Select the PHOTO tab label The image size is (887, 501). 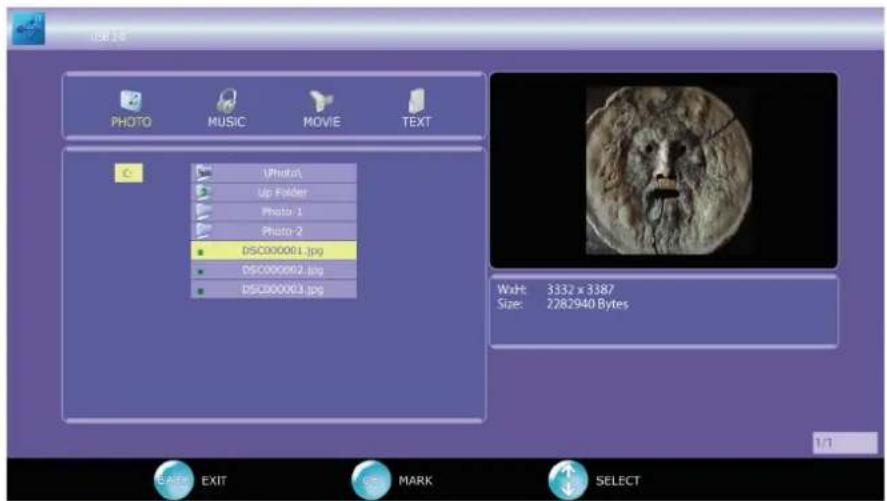click(x=131, y=122)
